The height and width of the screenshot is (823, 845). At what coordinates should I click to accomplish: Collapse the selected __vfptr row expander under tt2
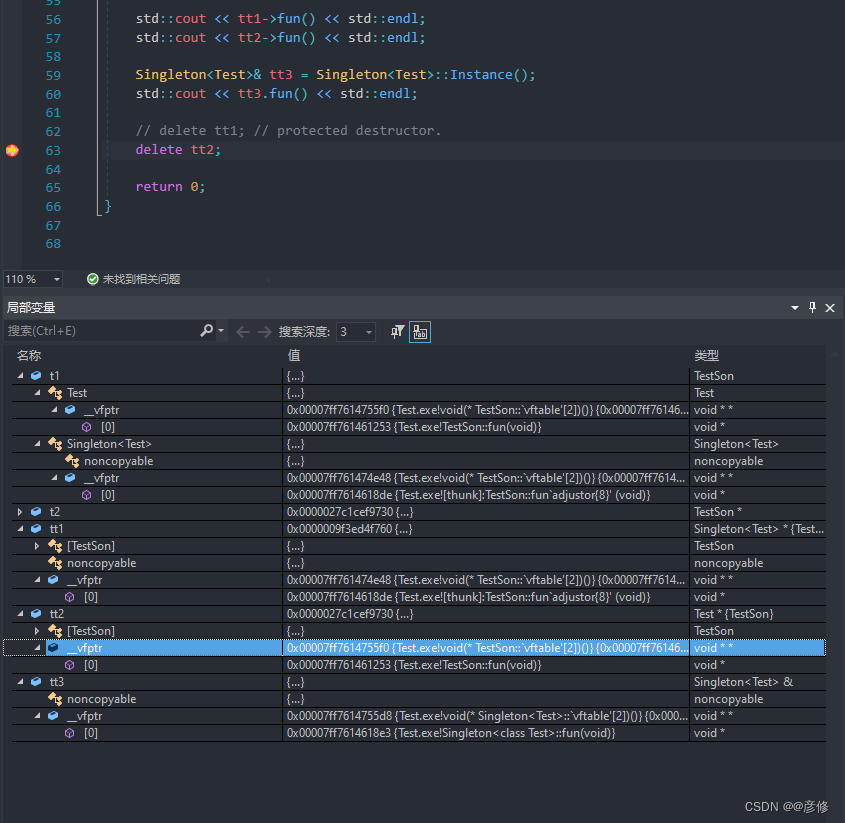pos(37,648)
